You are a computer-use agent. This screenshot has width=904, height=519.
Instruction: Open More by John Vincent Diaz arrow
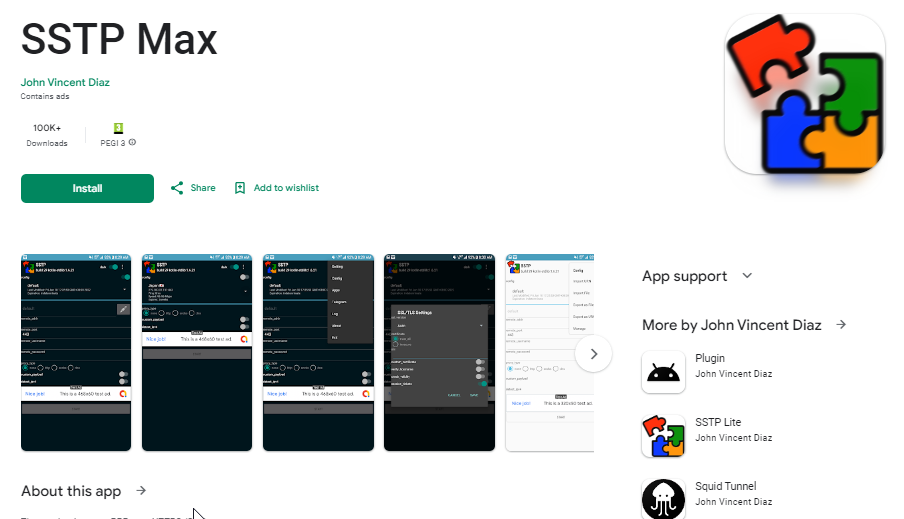click(841, 325)
